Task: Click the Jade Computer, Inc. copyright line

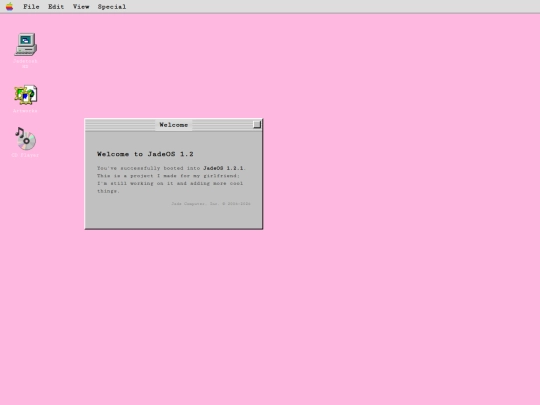Action: [x=211, y=204]
